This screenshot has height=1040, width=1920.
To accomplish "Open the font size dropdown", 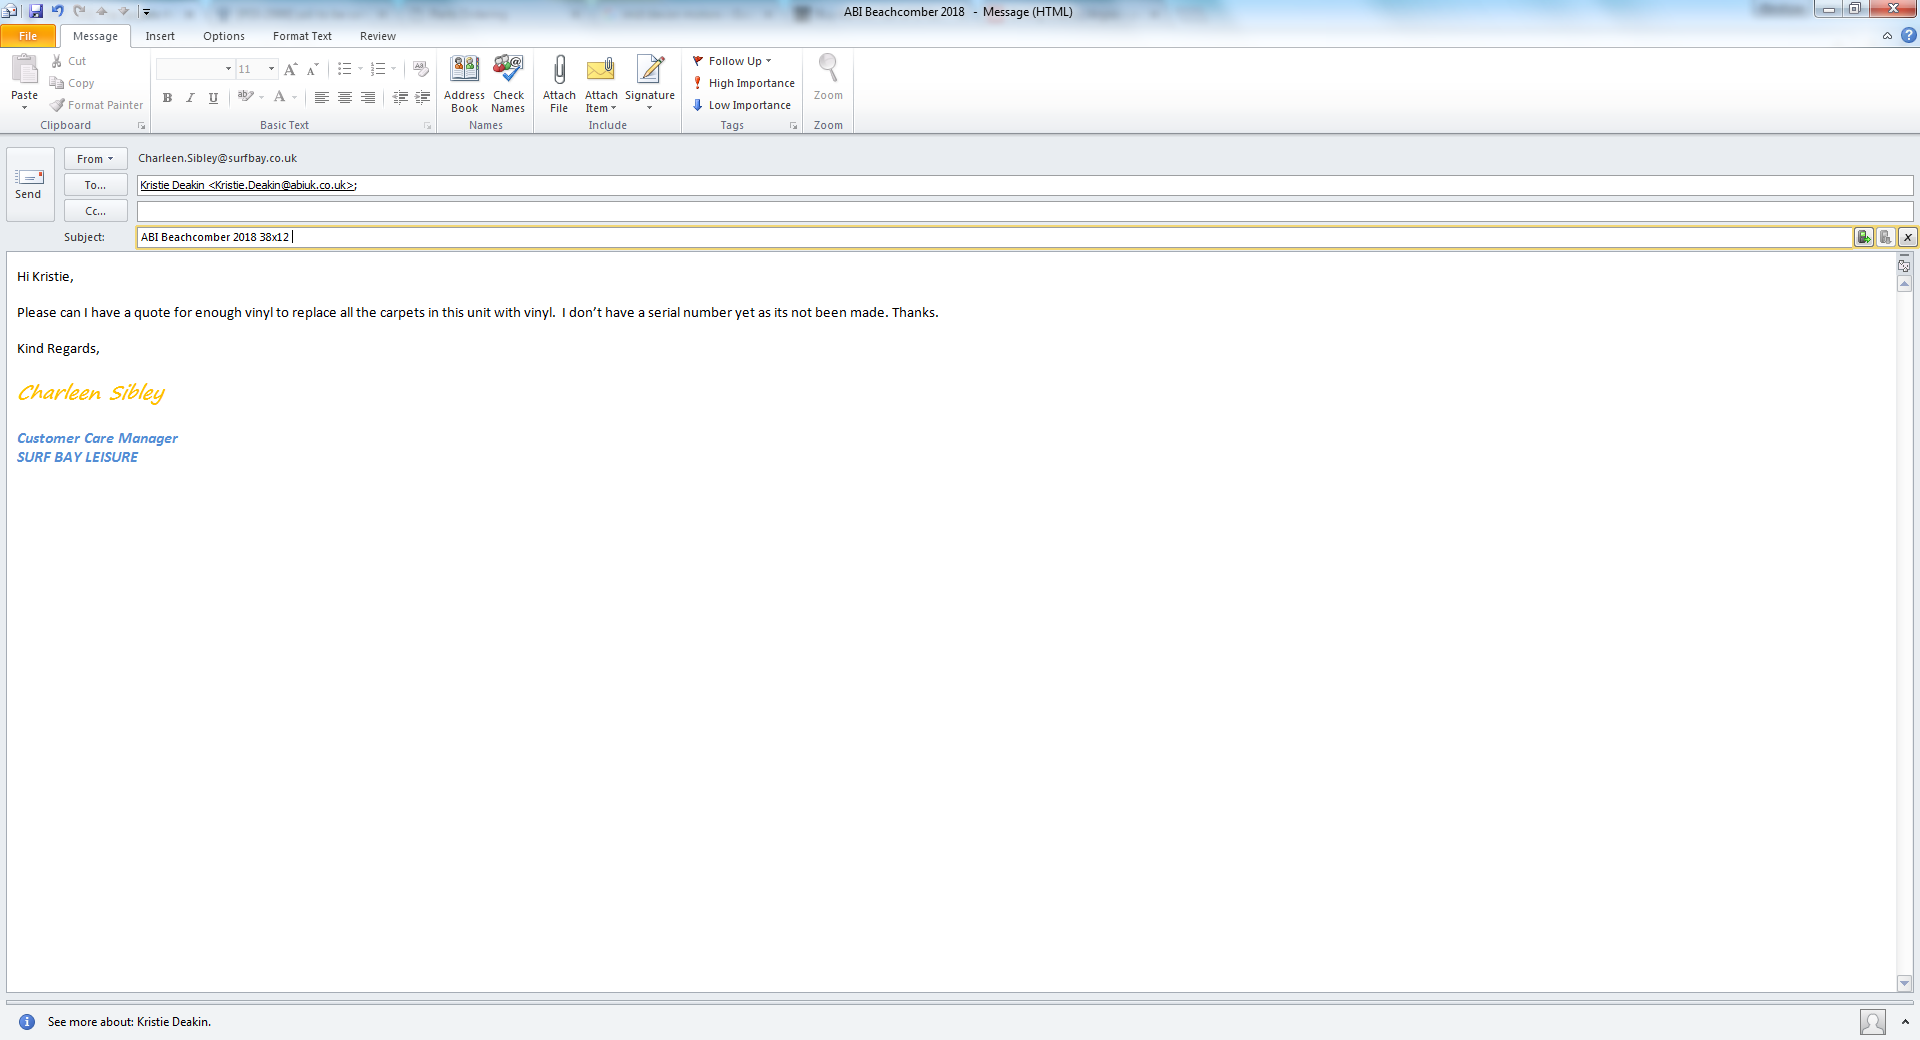I will pos(271,69).
